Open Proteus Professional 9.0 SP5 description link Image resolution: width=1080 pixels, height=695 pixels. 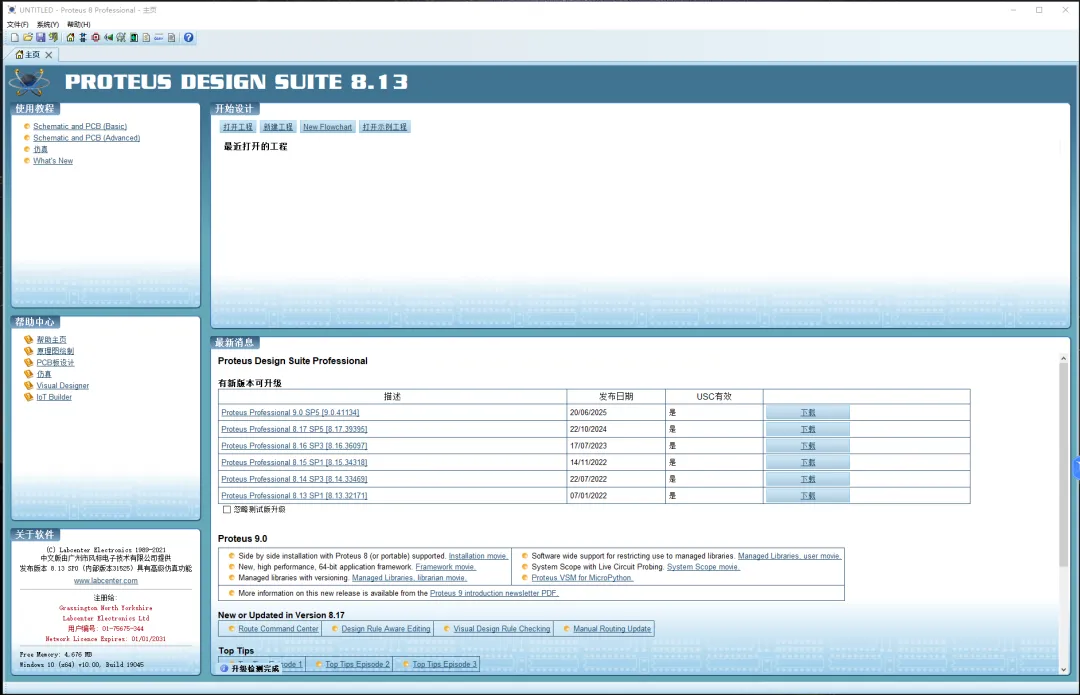pyautogui.click(x=290, y=413)
